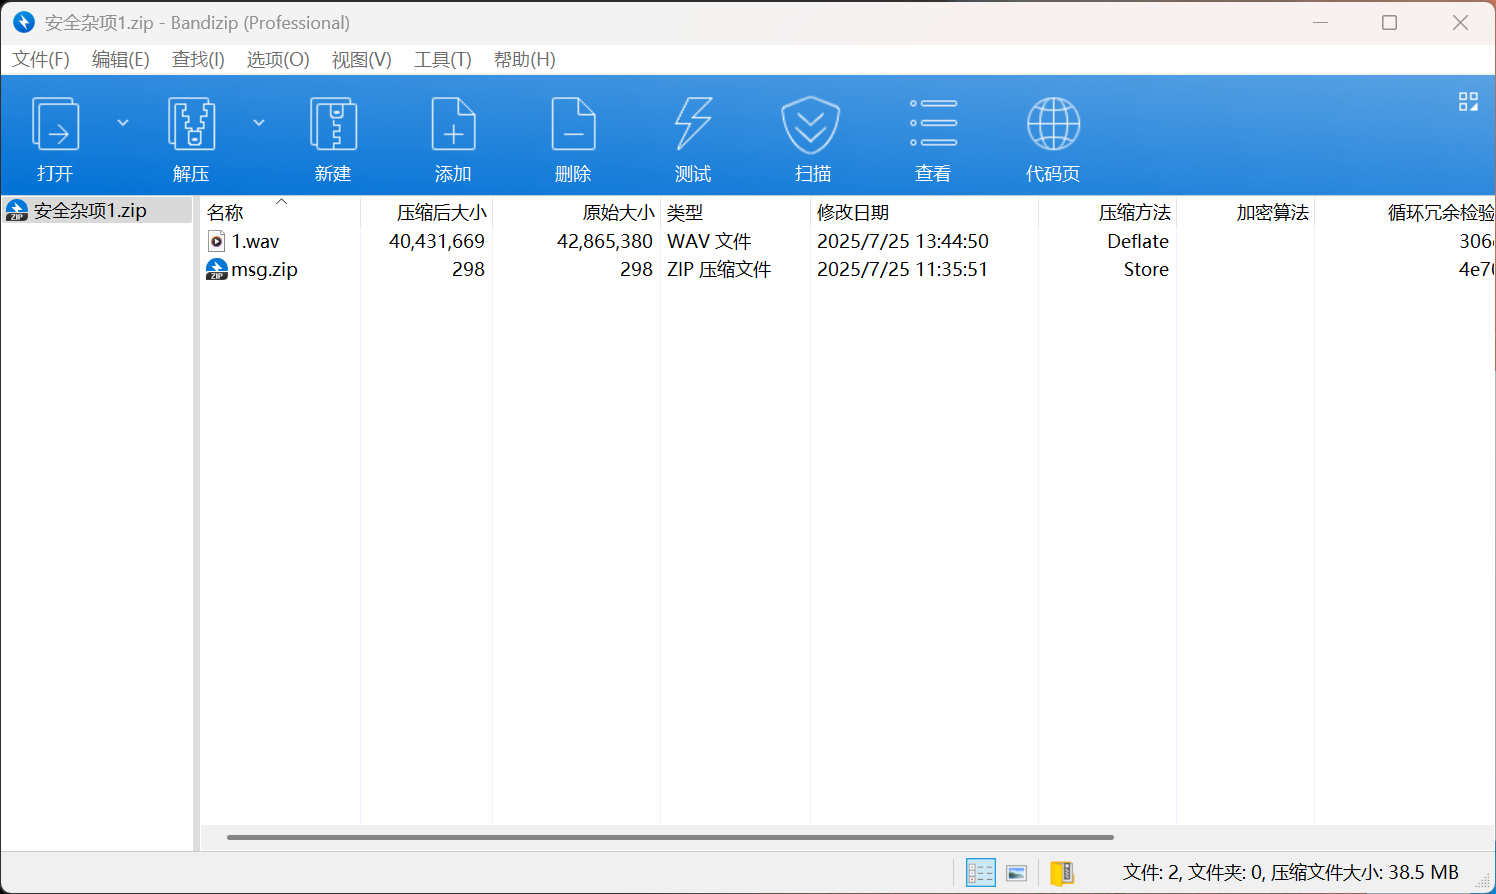Click the Store compression method cell

[1146, 269]
